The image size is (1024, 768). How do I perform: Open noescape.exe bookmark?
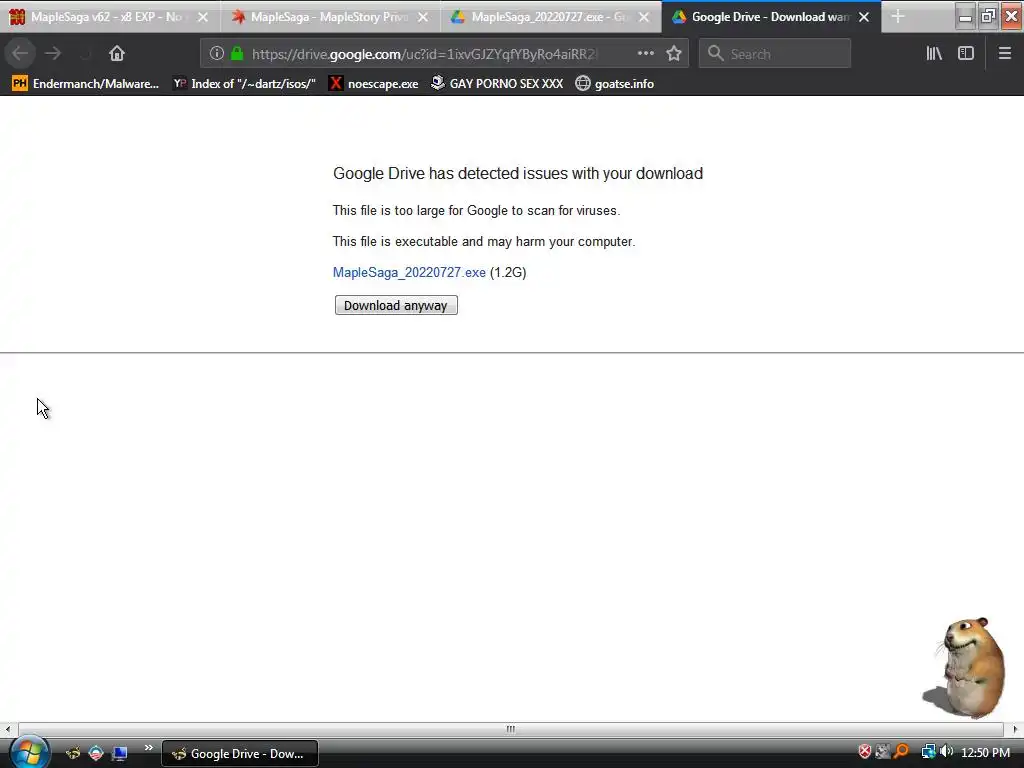coord(374,84)
